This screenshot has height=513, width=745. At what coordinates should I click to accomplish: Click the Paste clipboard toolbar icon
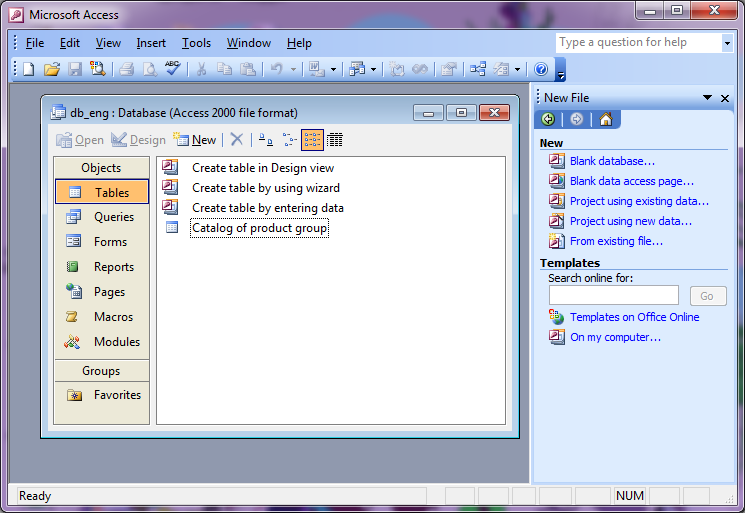[x=248, y=69]
